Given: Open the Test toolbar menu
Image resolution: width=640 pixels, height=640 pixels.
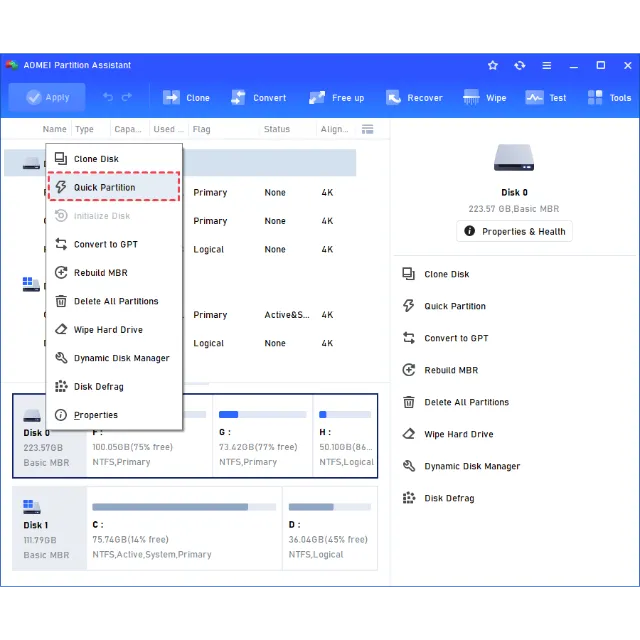Looking at the screenshot, I should 545,98.
